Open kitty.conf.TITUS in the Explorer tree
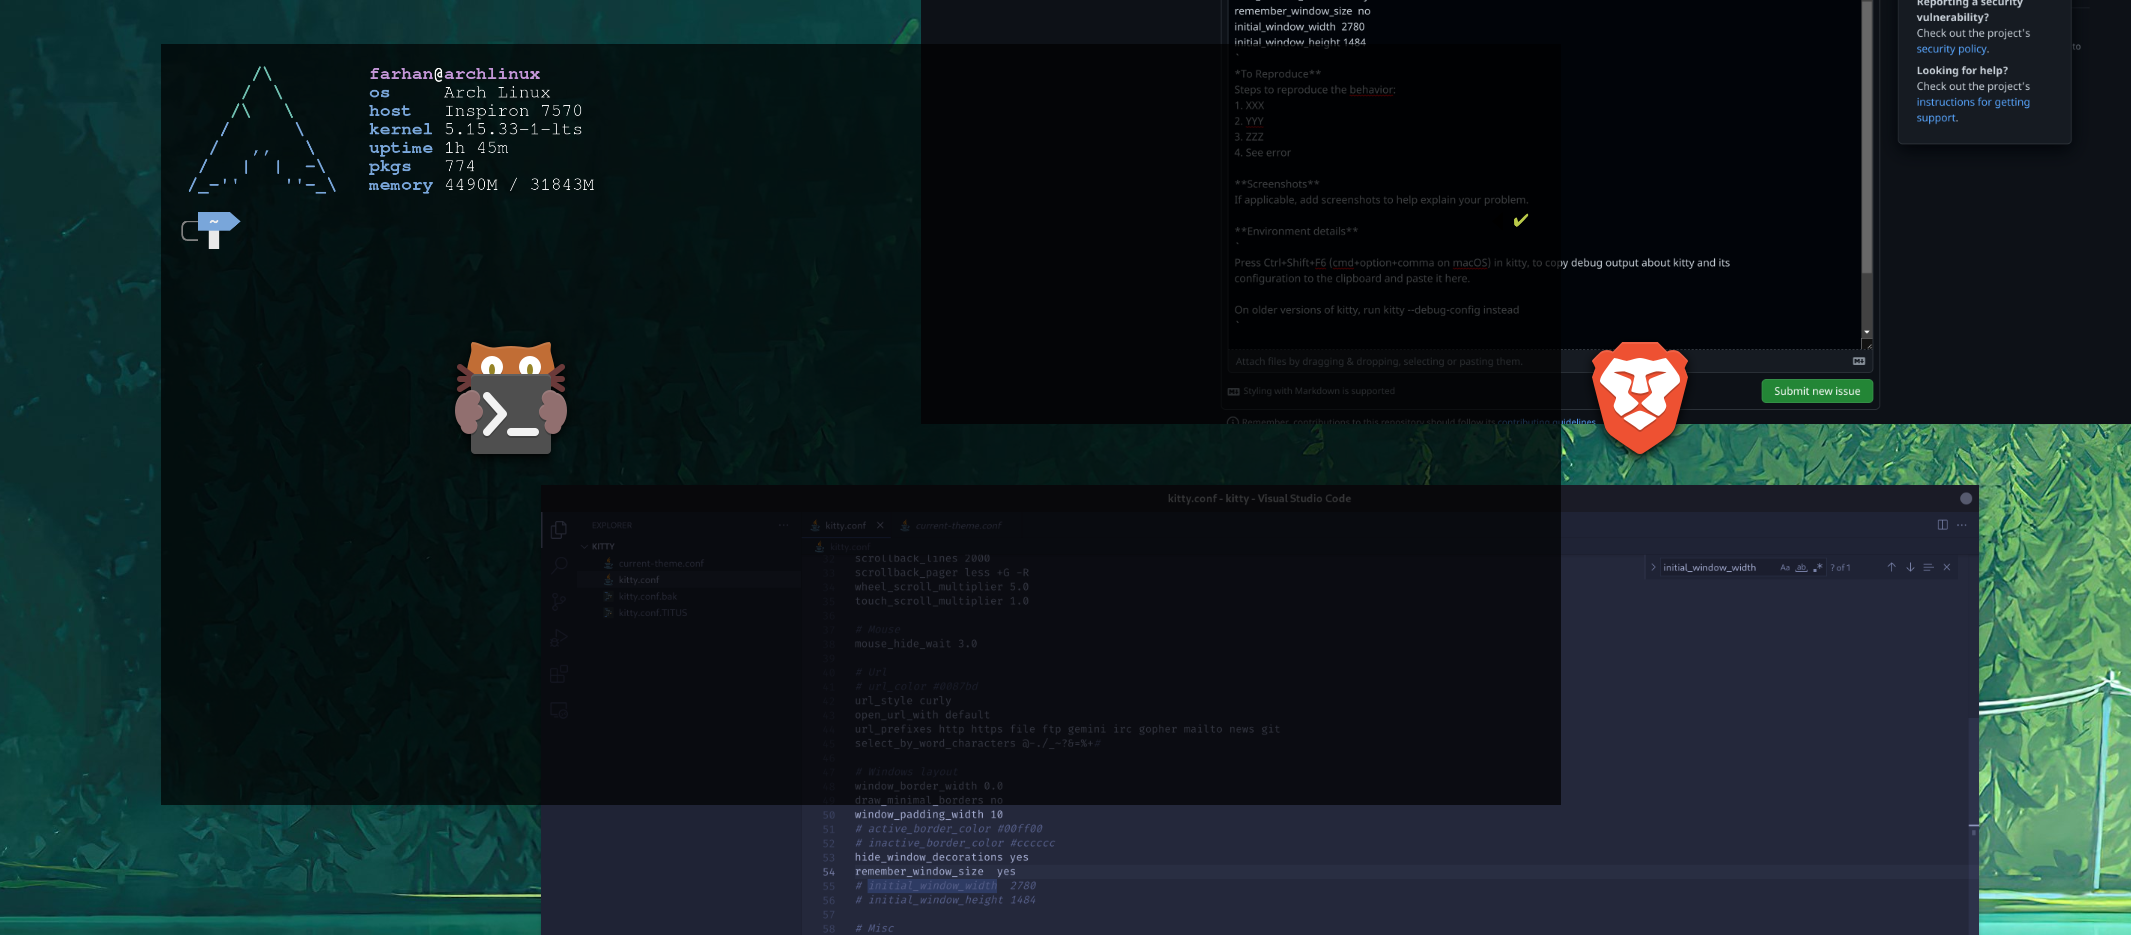The image size is (2131, 935). tap(653, 613)
